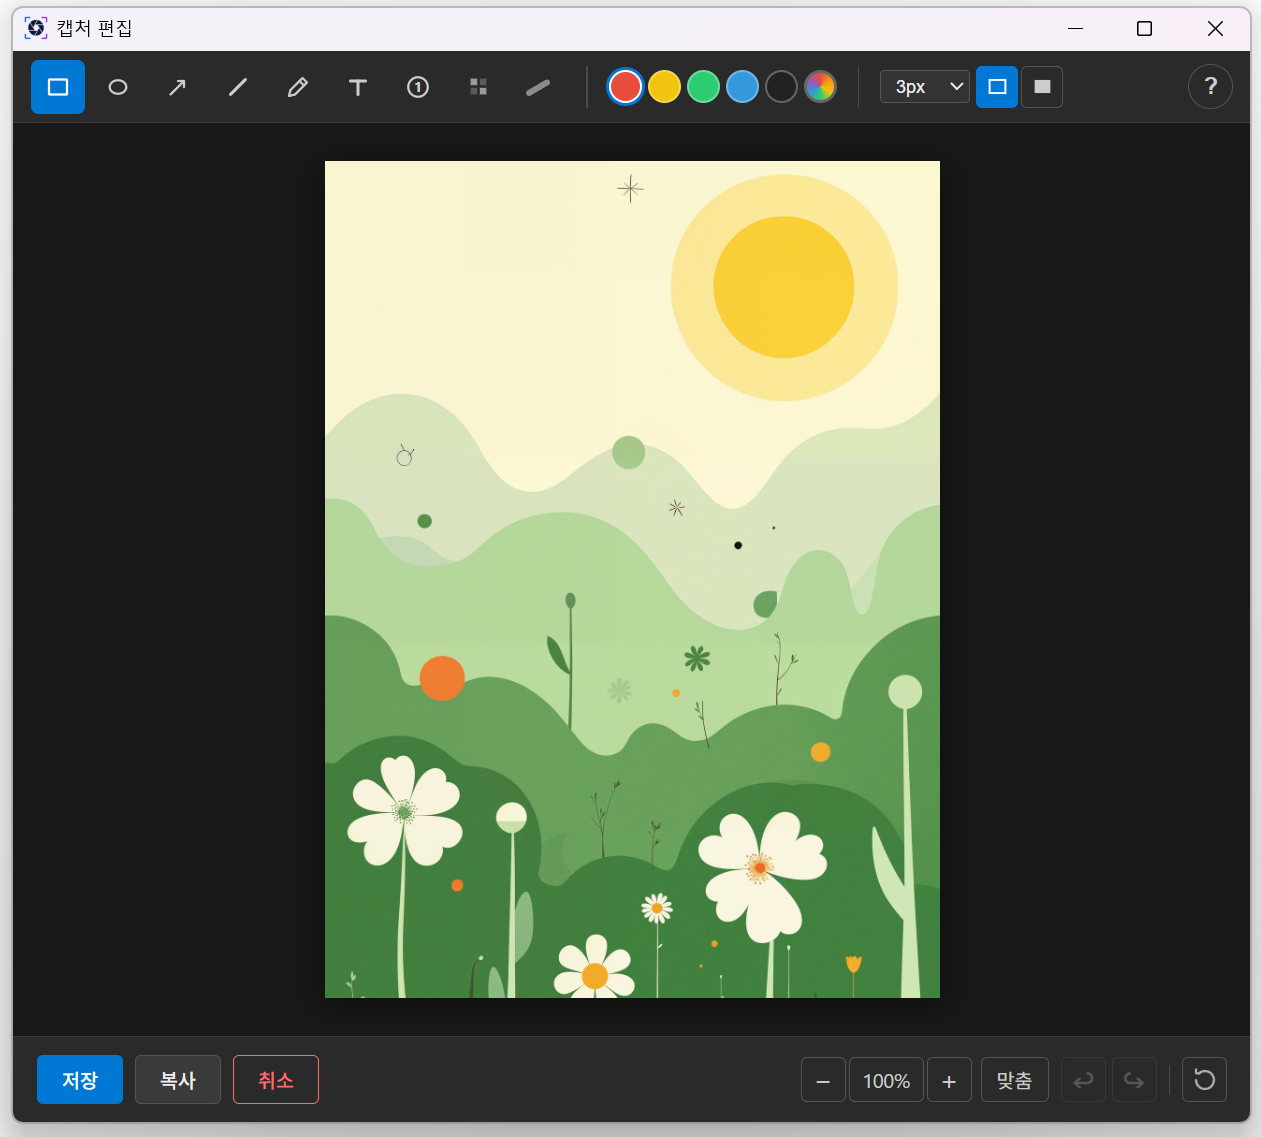Image resolution: width=1261 pixels, height=1137 pixels.
Task: Select the ellipse drawing tool
Action: (118, 87)
